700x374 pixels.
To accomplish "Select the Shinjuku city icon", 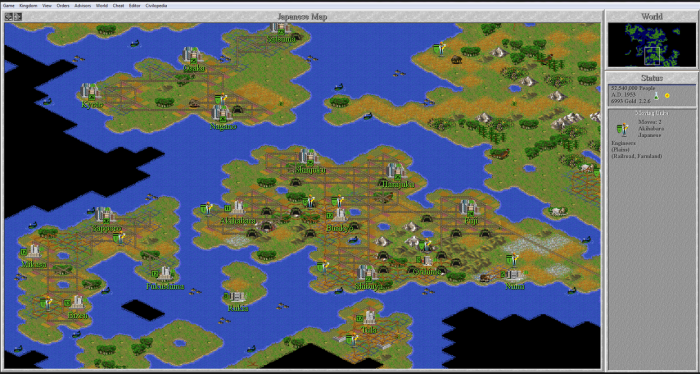I will click(x=308, y=157).
